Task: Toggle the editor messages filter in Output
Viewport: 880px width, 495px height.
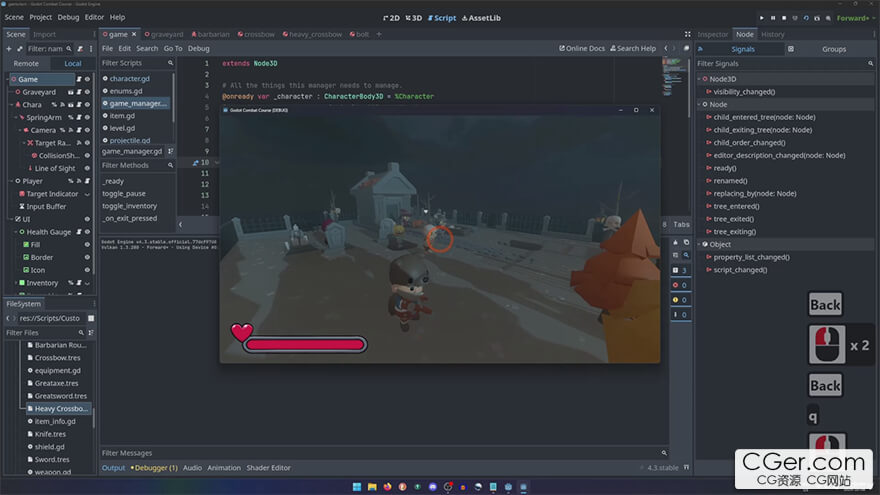Action: 680,315
